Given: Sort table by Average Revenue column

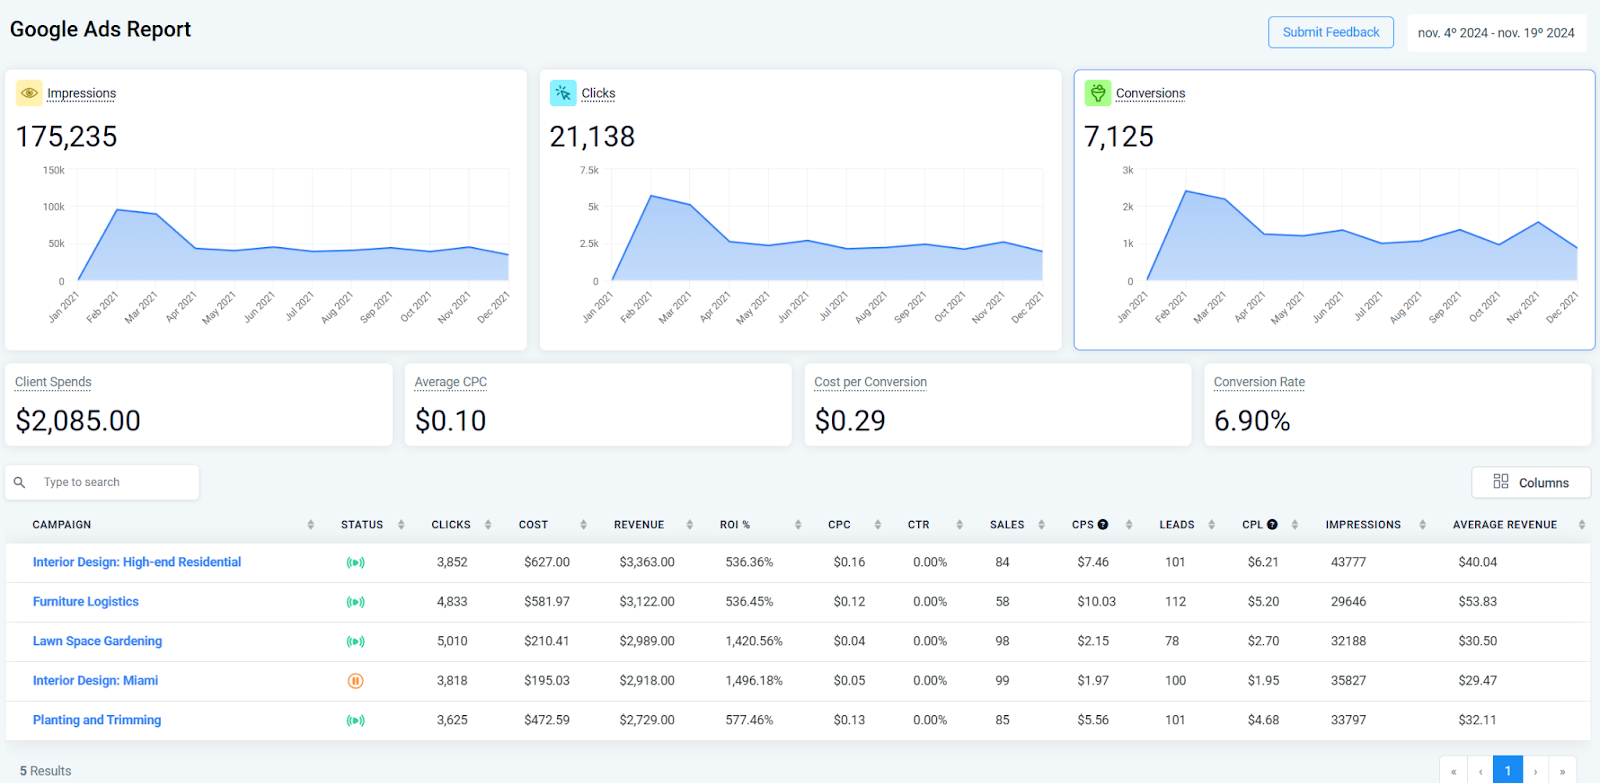Looking at the screenshot, I should click(x=1581, y=525).
